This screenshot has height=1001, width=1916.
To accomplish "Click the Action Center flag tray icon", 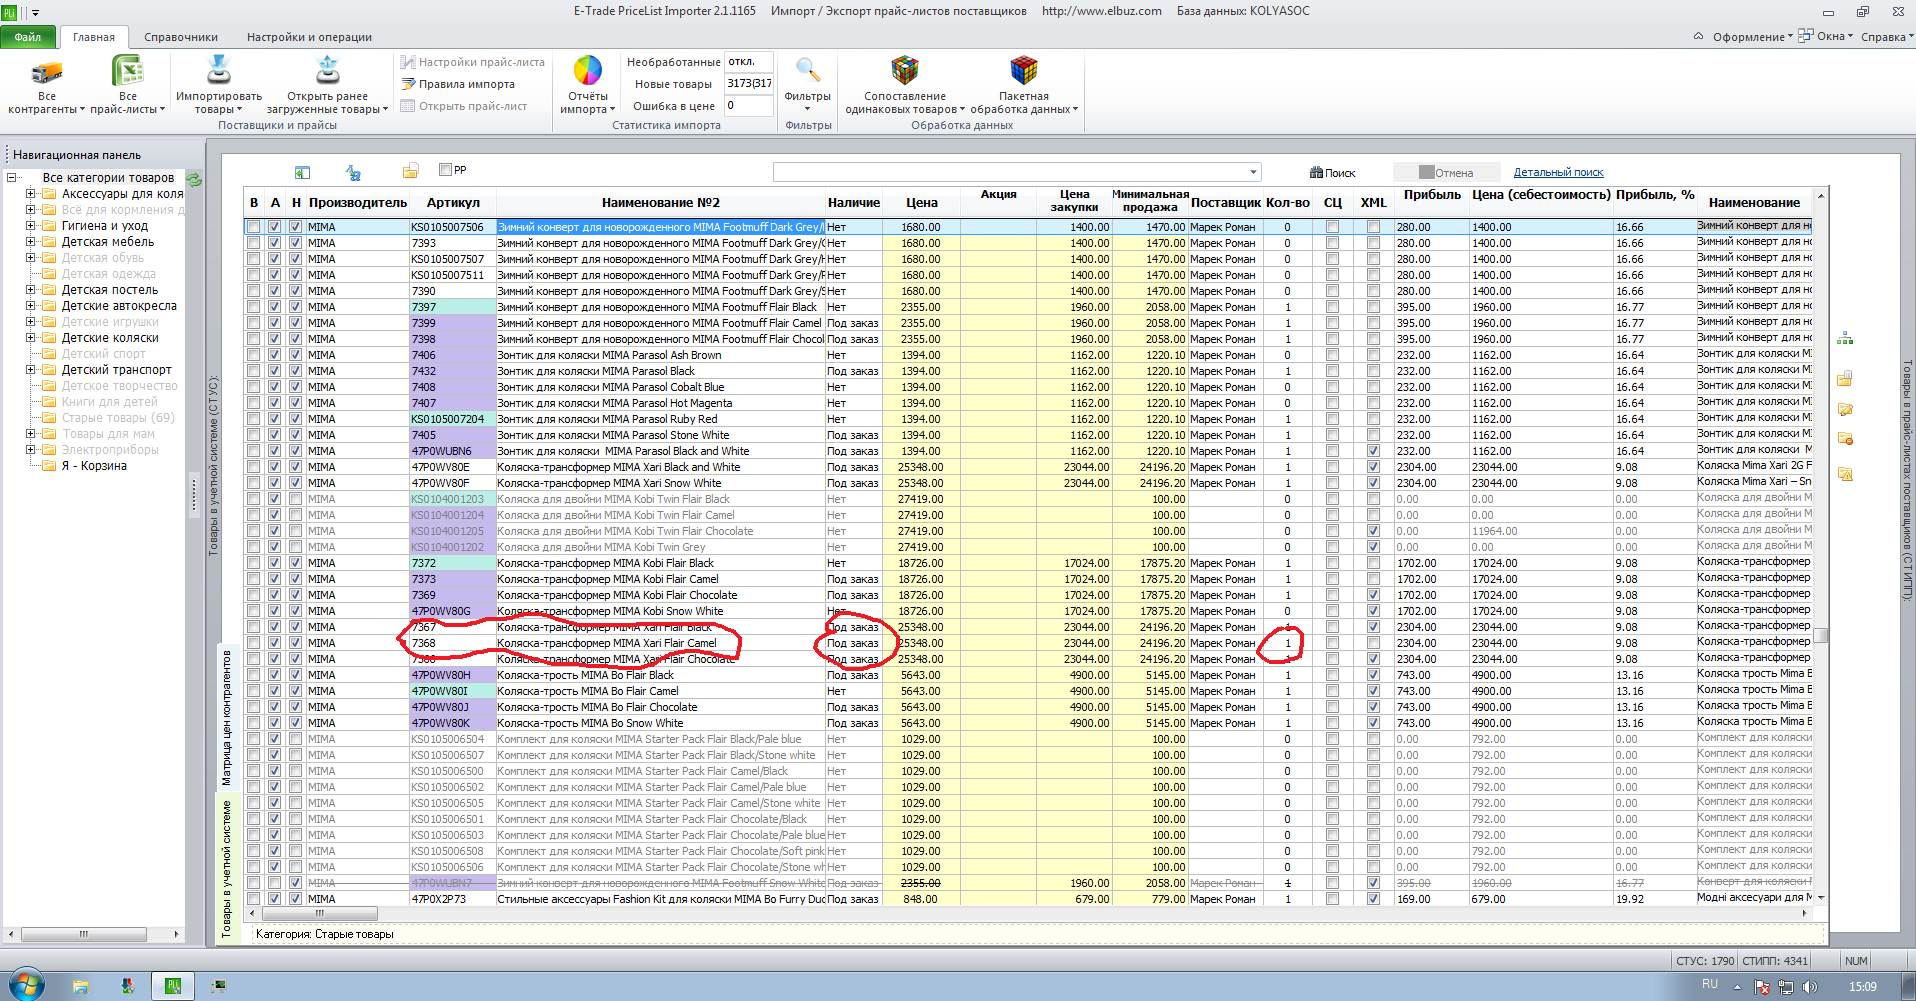I will point(1762,987).
